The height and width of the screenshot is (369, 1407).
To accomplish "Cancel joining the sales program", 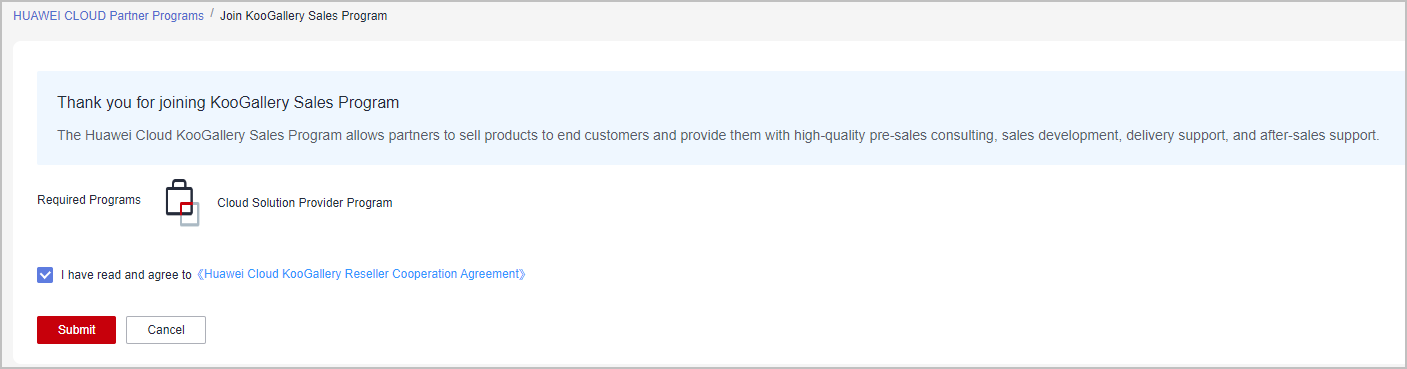I will coord(166,330).
